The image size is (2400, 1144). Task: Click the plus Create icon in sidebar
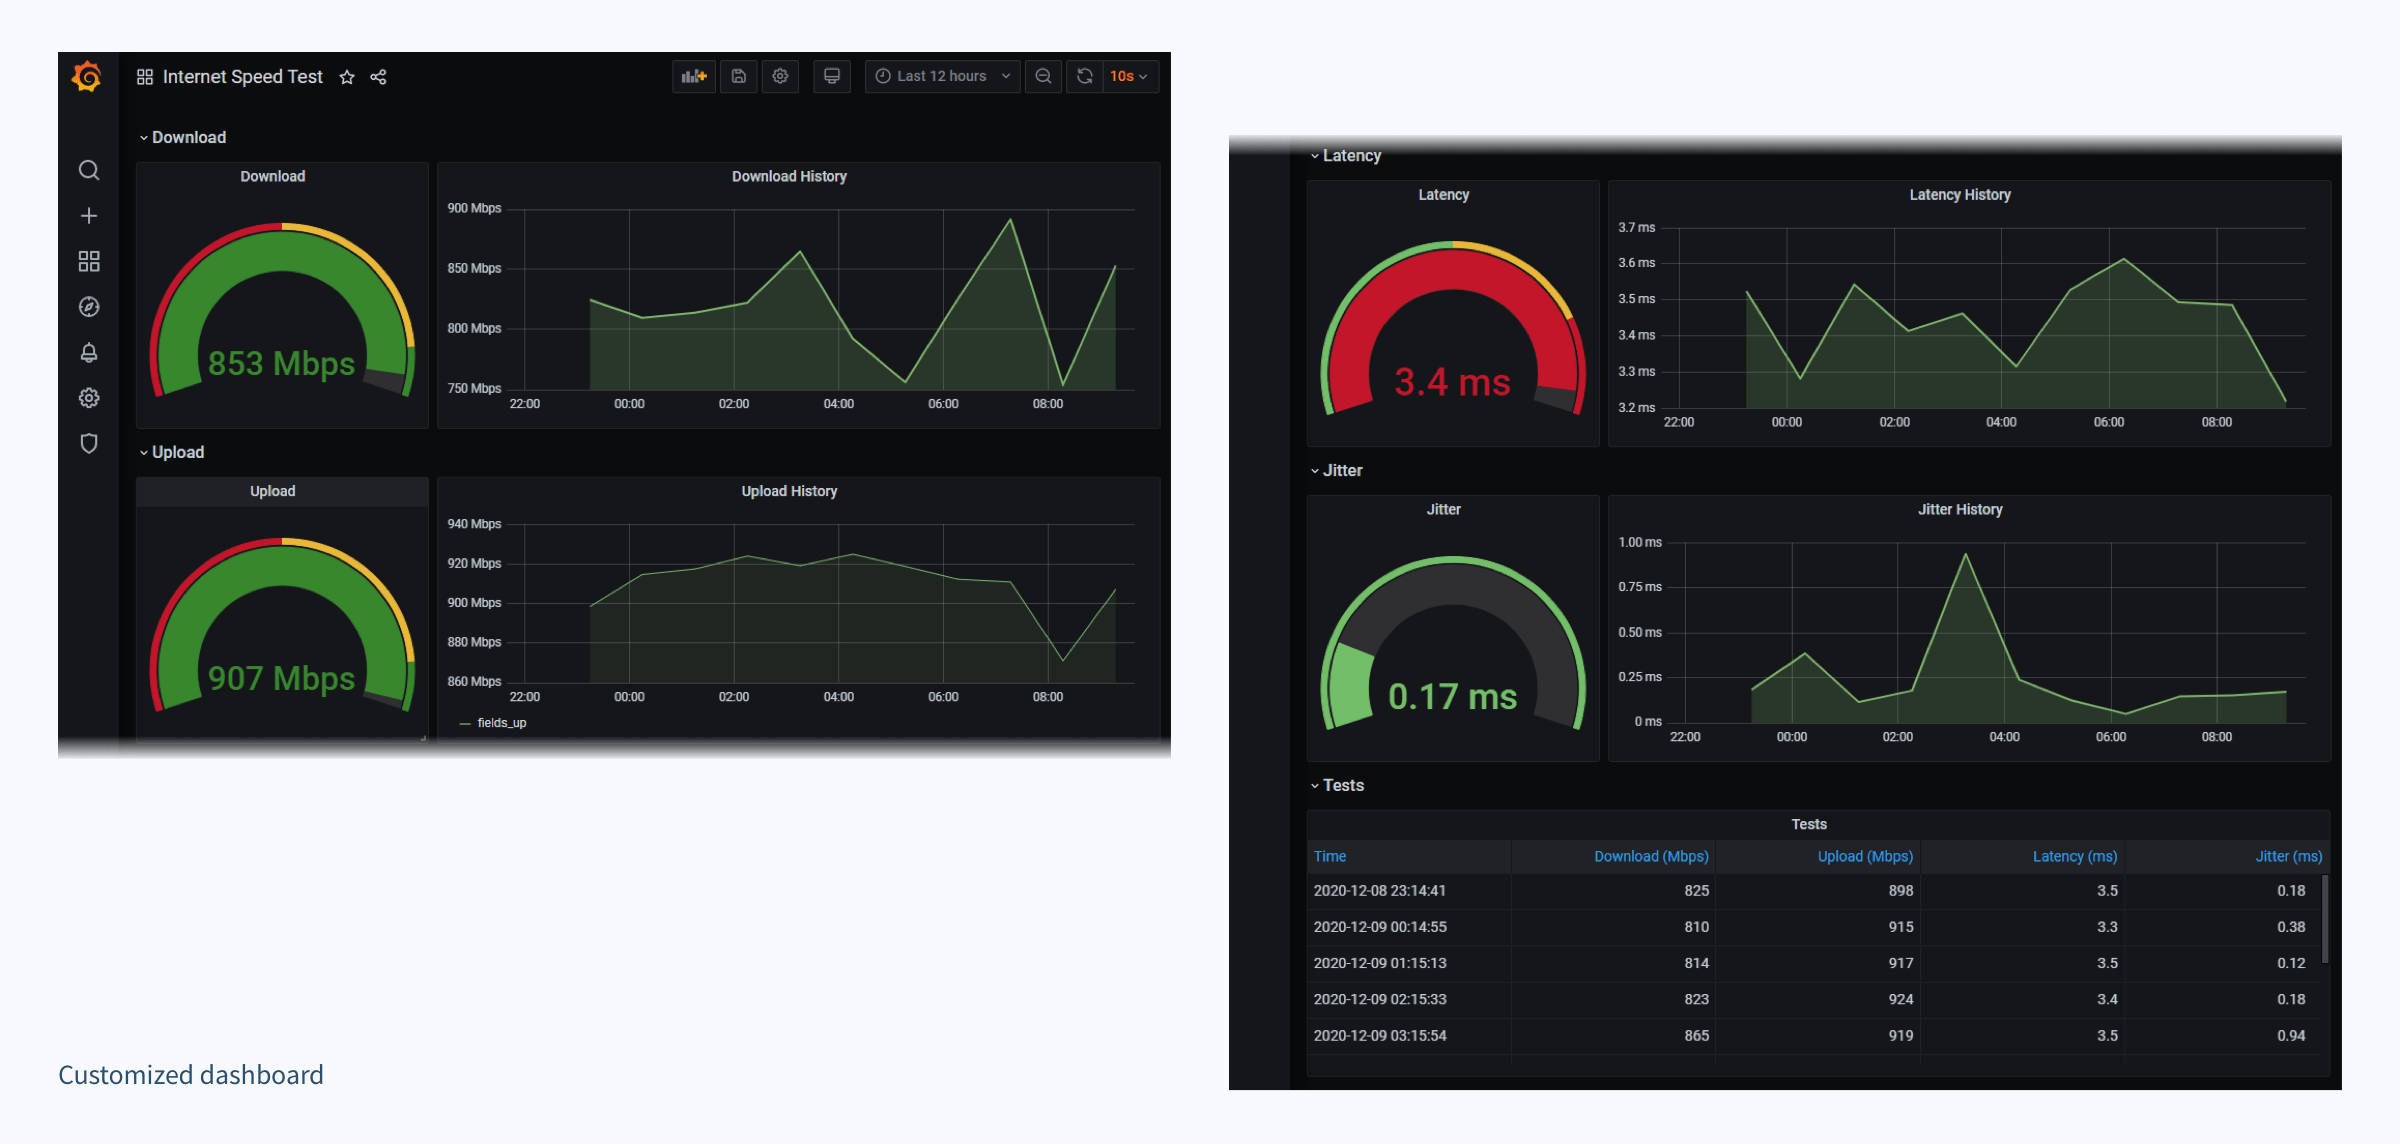click(89, 216)
